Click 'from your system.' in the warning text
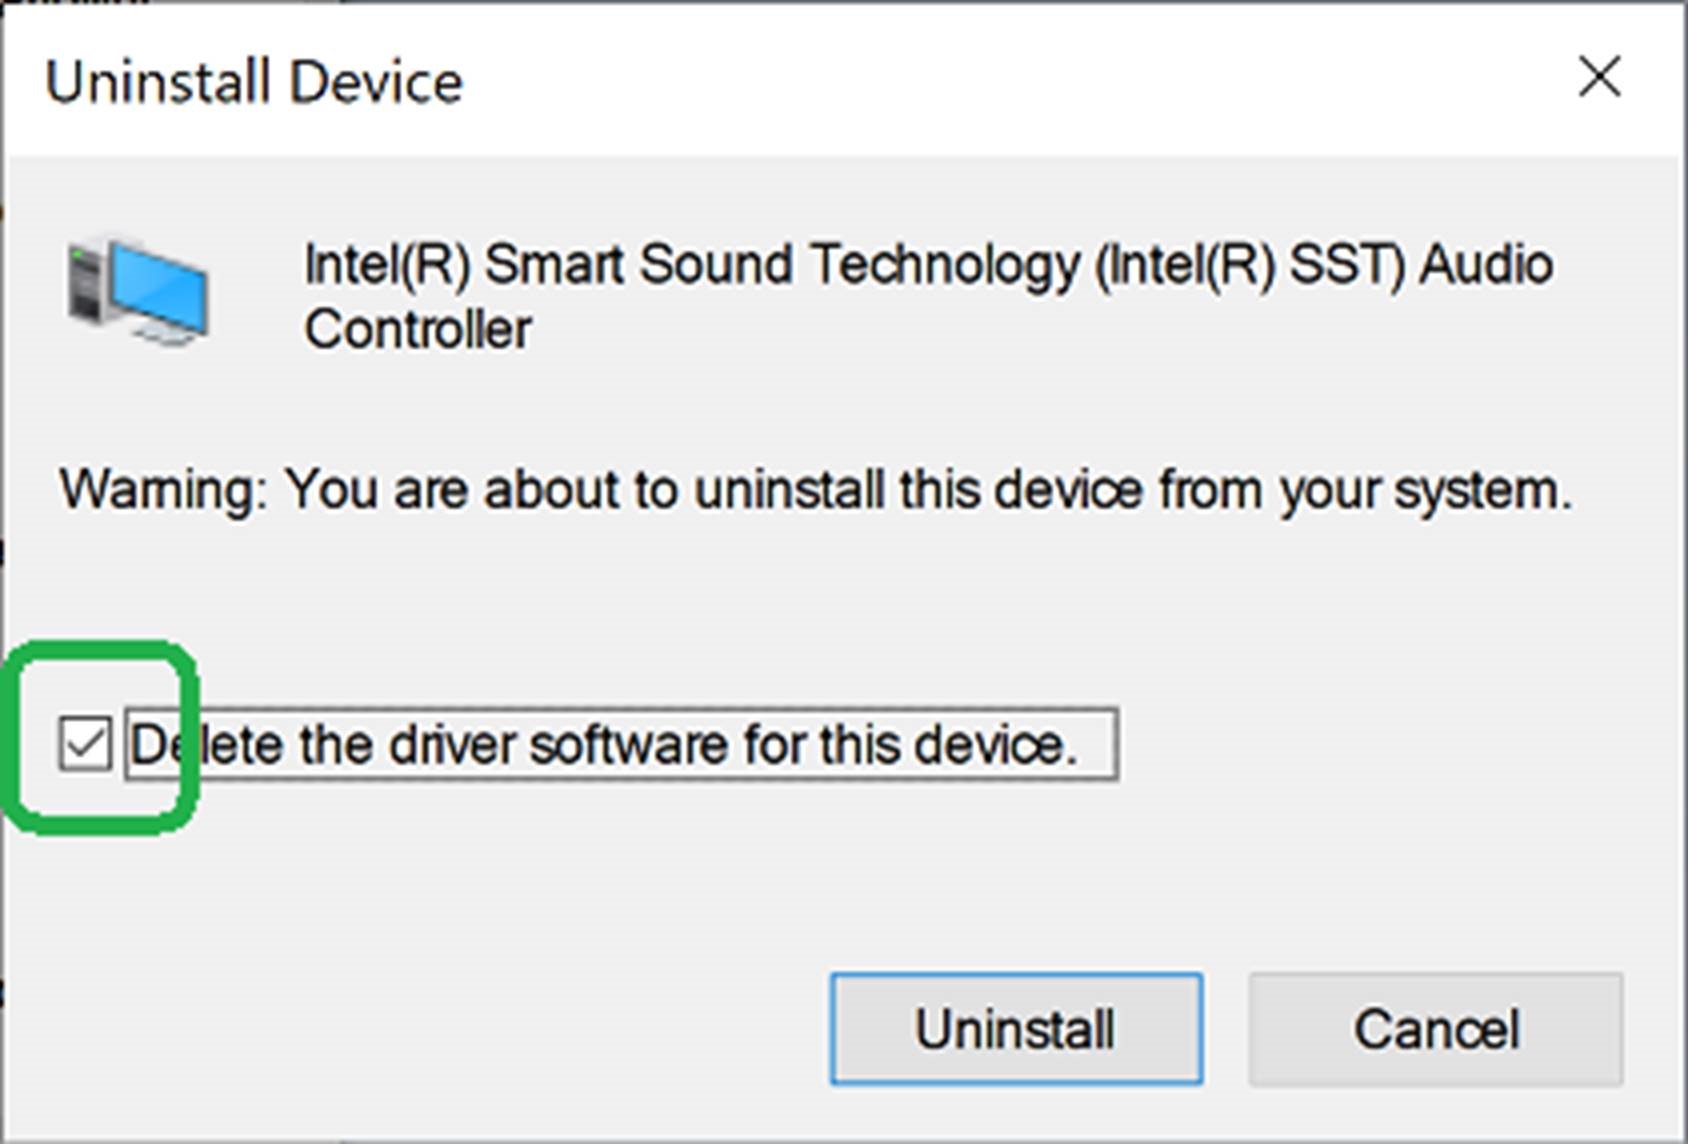This screenshot has height=1144, width=1688. [x=1366, y=490]
